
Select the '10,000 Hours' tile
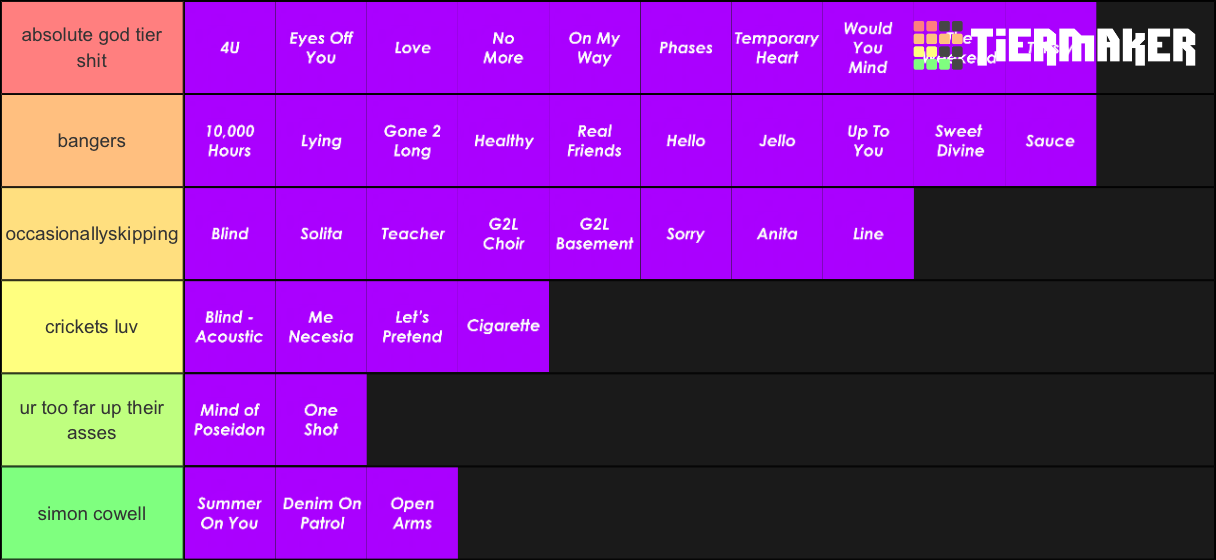click(x=230, y=141)
